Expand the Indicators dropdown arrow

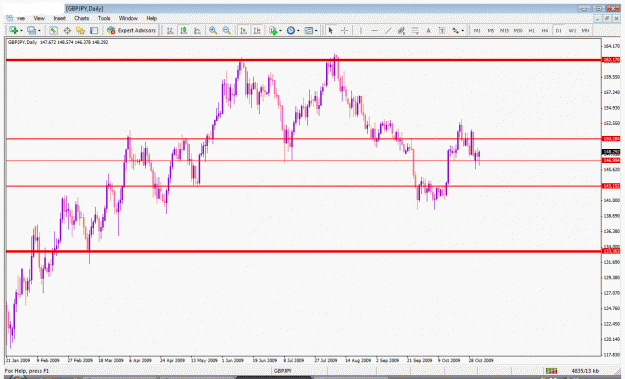280,31
